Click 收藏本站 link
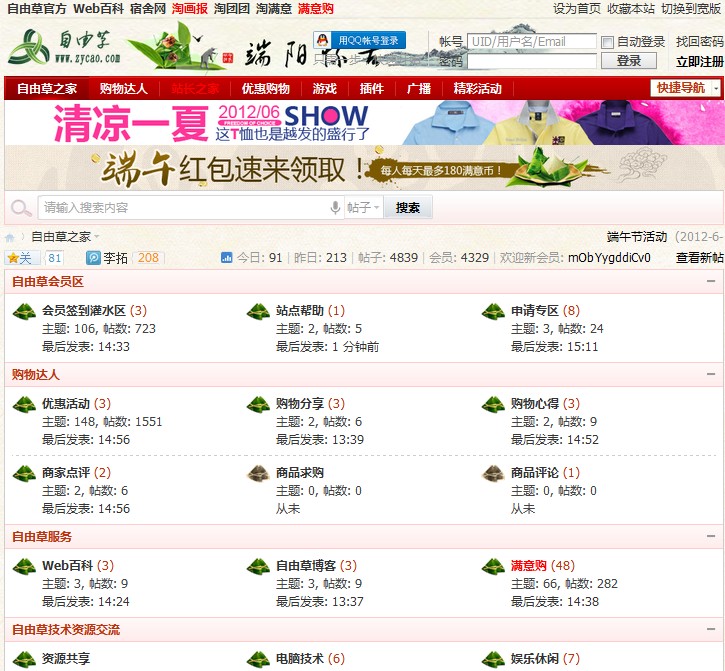 631,8
